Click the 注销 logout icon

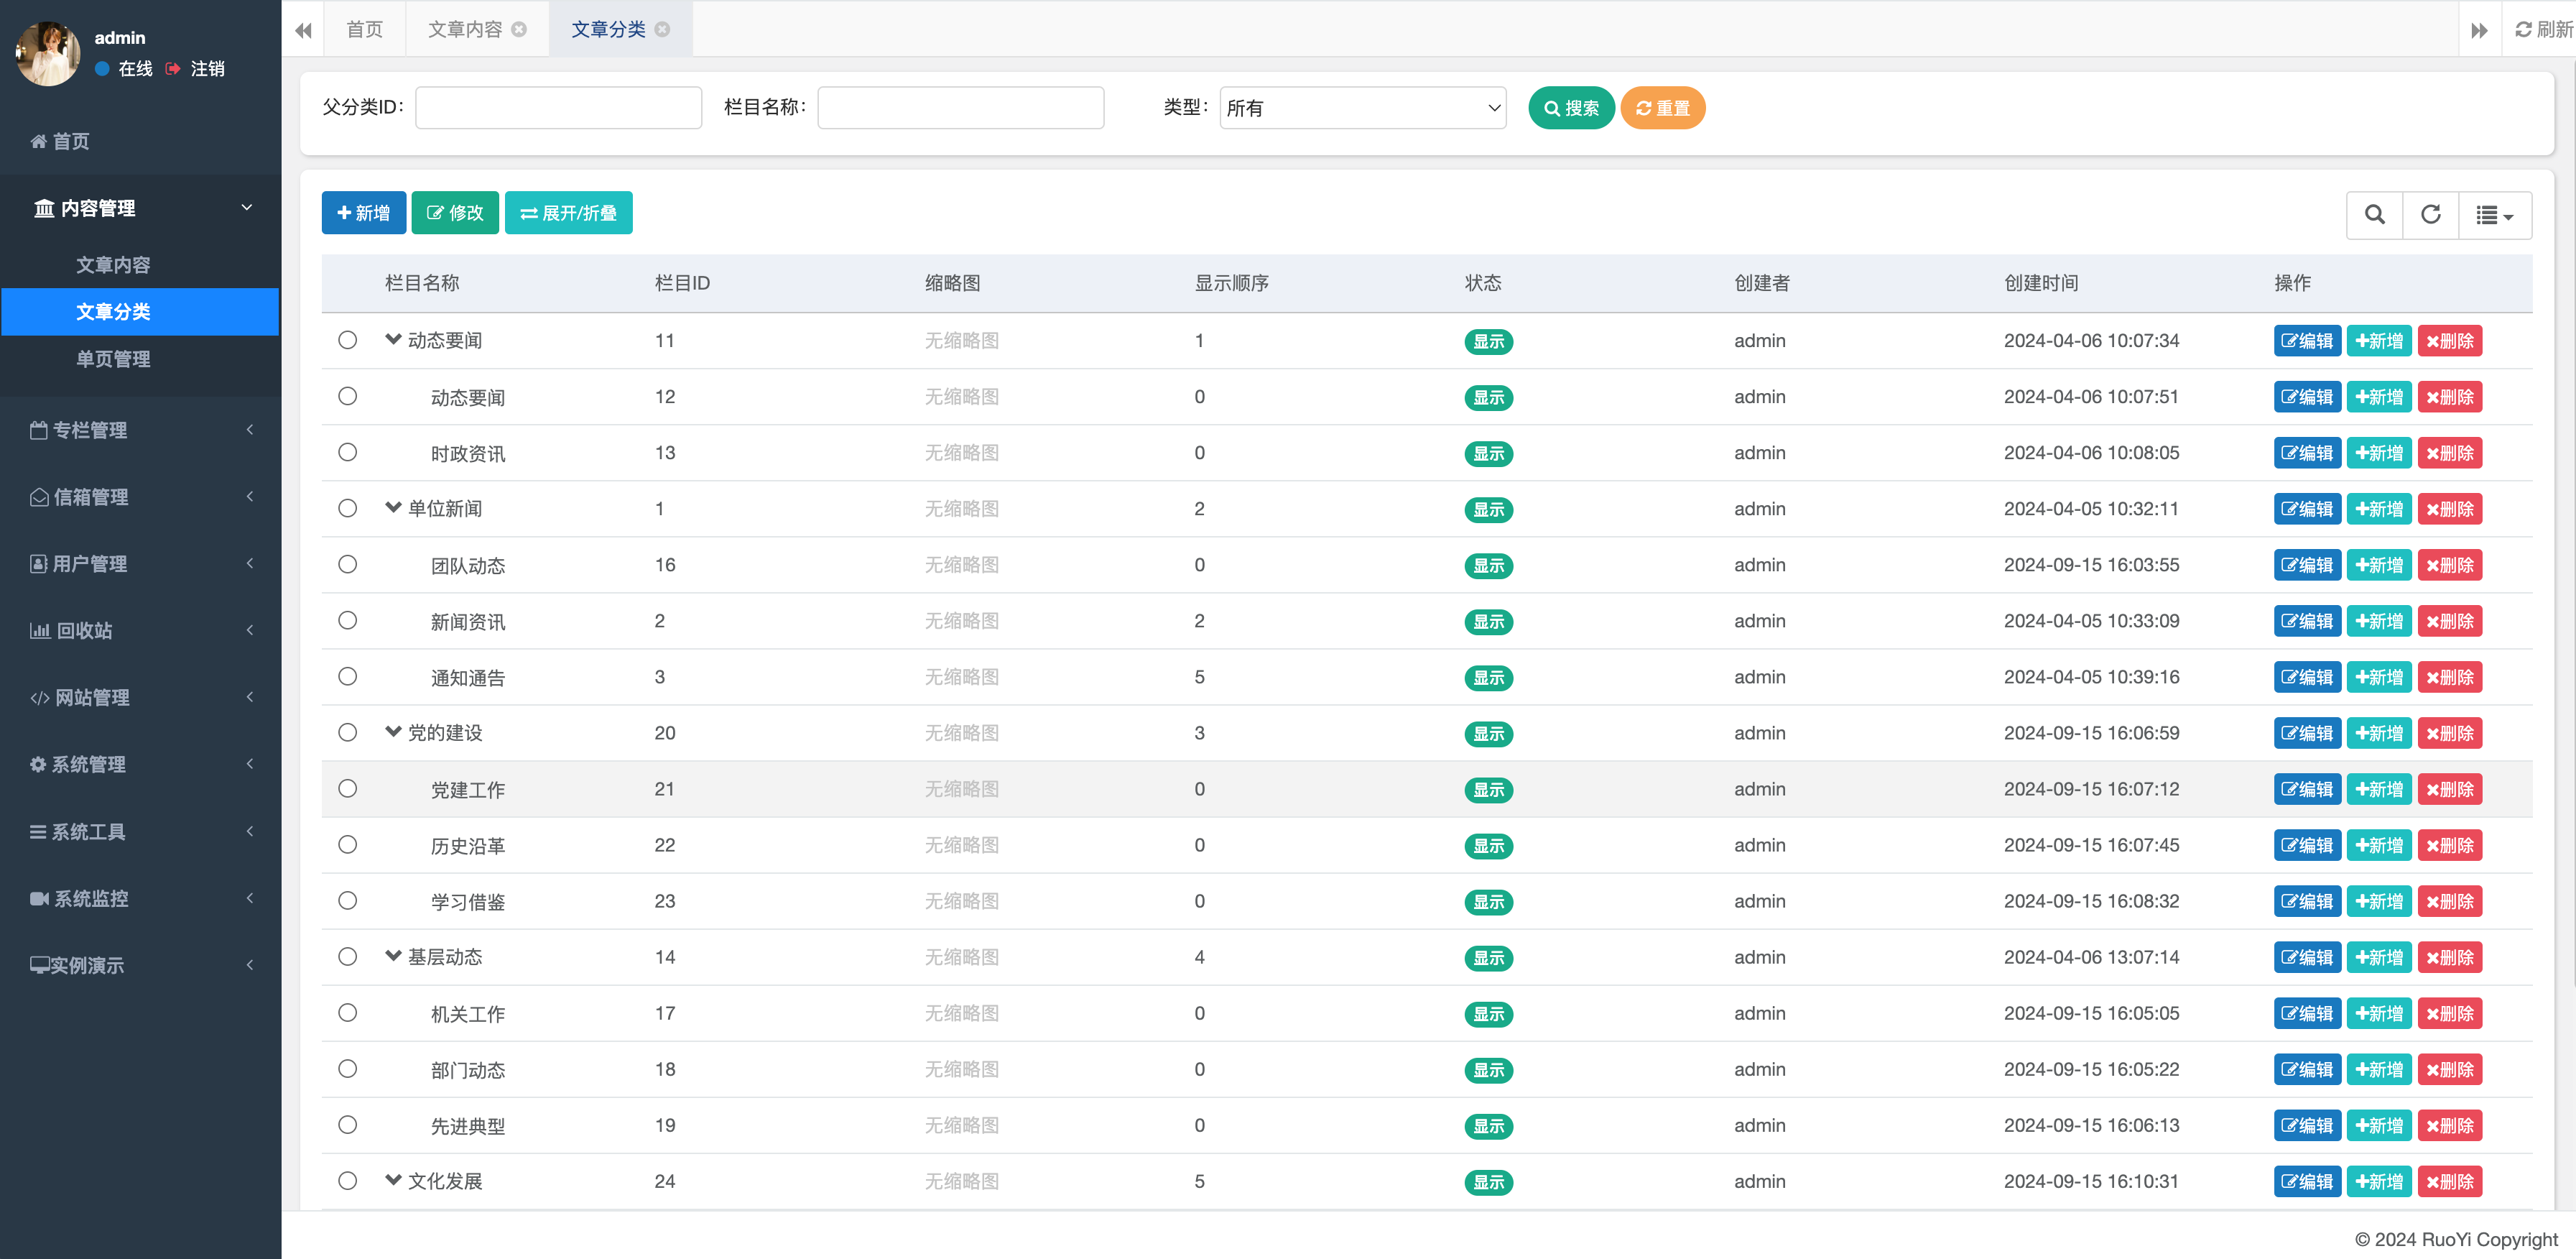point(173,68)
